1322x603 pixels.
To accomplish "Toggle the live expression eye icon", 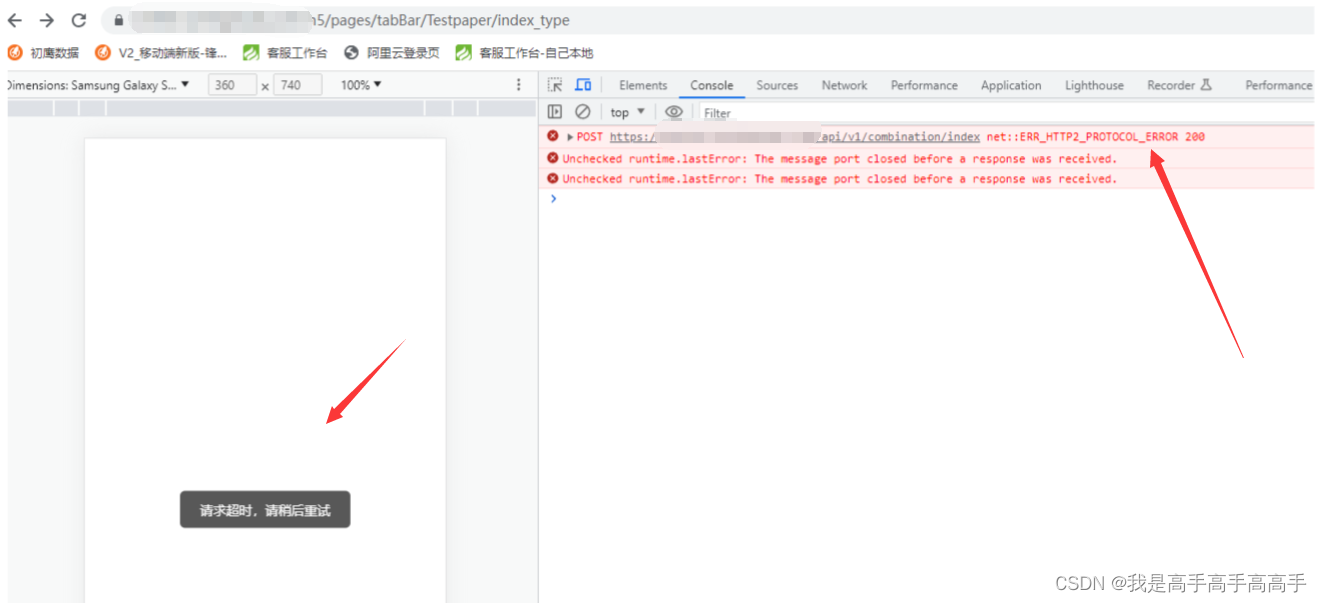I will pos(674,112).
